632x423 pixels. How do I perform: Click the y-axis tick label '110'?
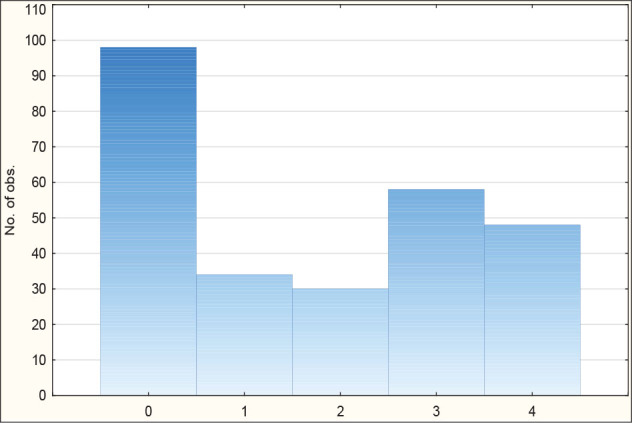pyautogui.click(x=36, y=10)
